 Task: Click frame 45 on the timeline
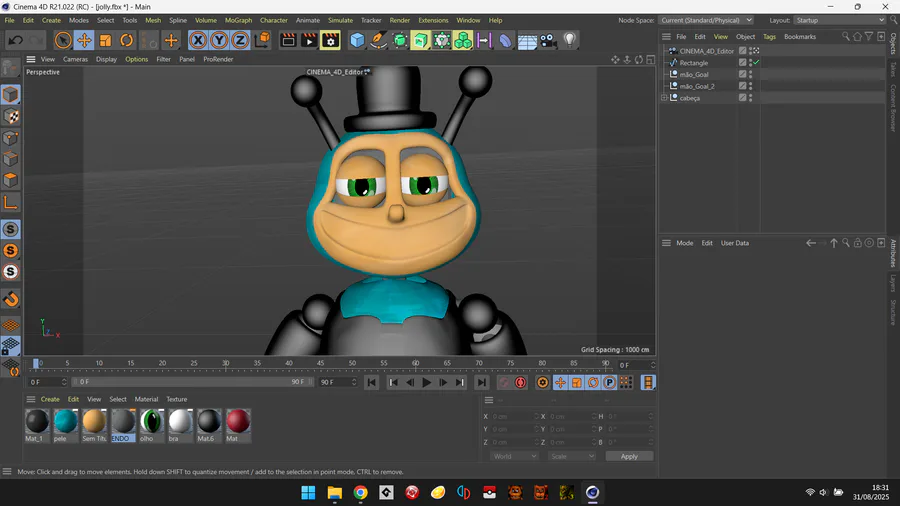320,363
